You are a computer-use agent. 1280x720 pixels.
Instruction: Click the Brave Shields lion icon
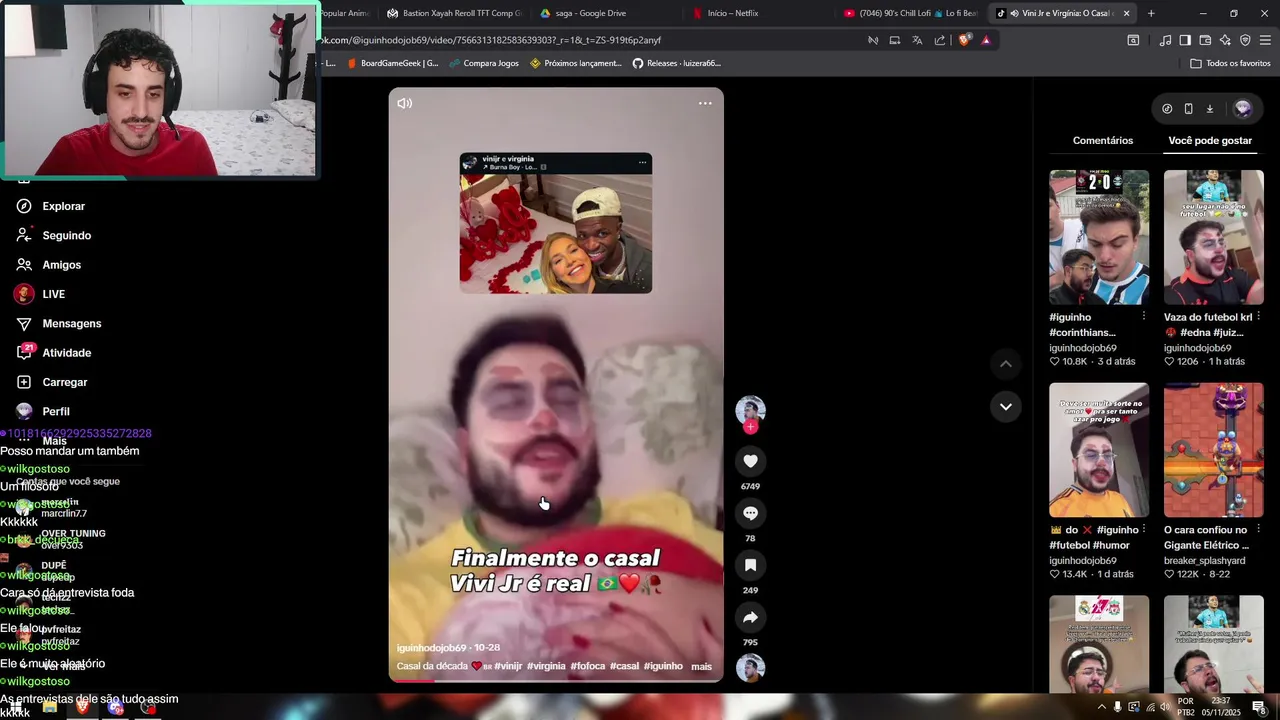[964, 40]
